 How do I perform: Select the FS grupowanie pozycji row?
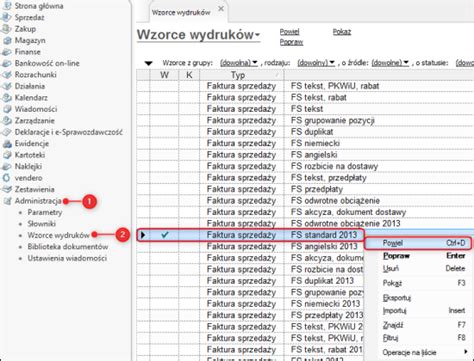(x=305, y=120)
